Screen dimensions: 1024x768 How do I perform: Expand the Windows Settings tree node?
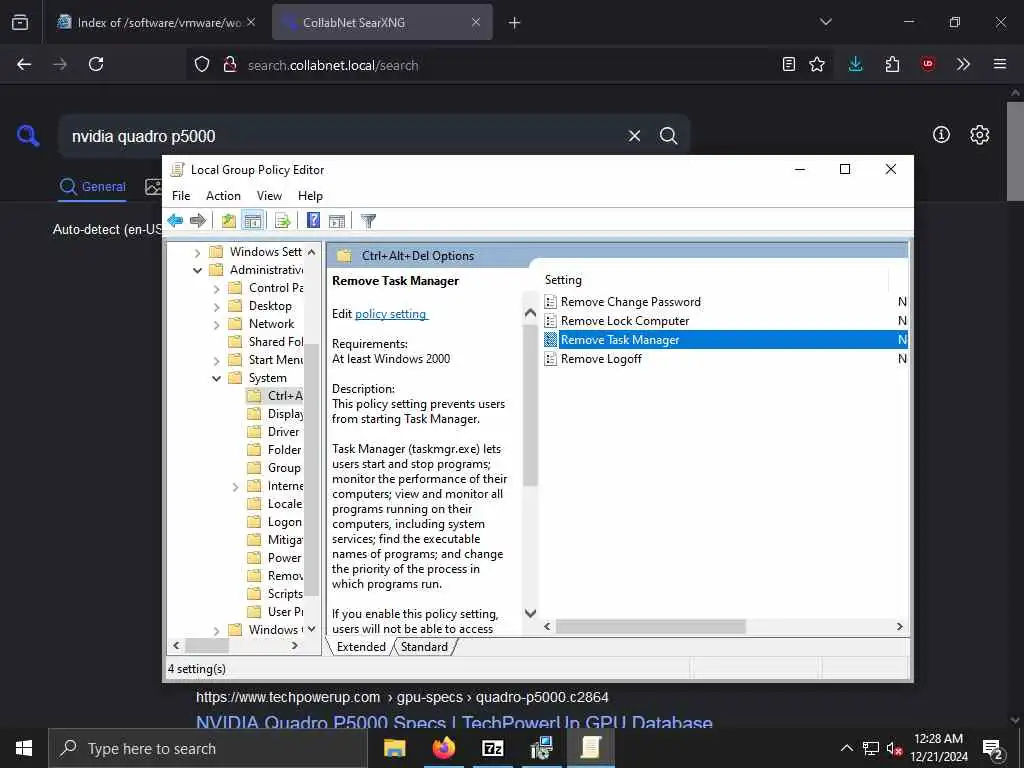coord(197,252)
